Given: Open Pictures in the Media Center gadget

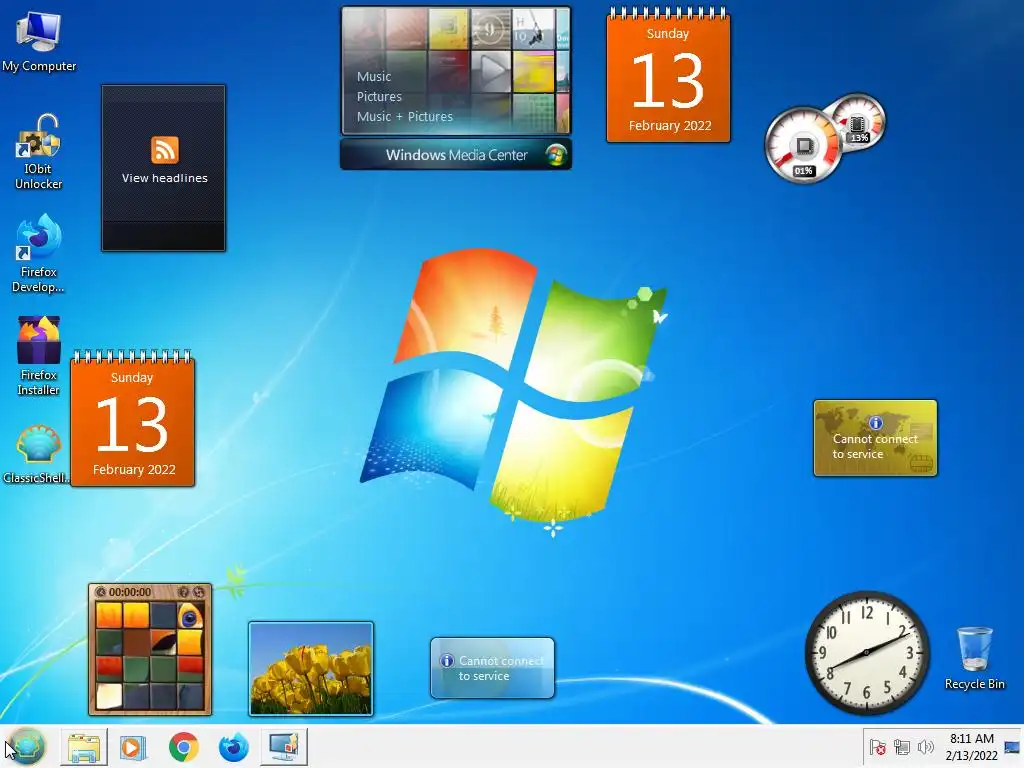Looking at the screenshot, I should (379, 97).
